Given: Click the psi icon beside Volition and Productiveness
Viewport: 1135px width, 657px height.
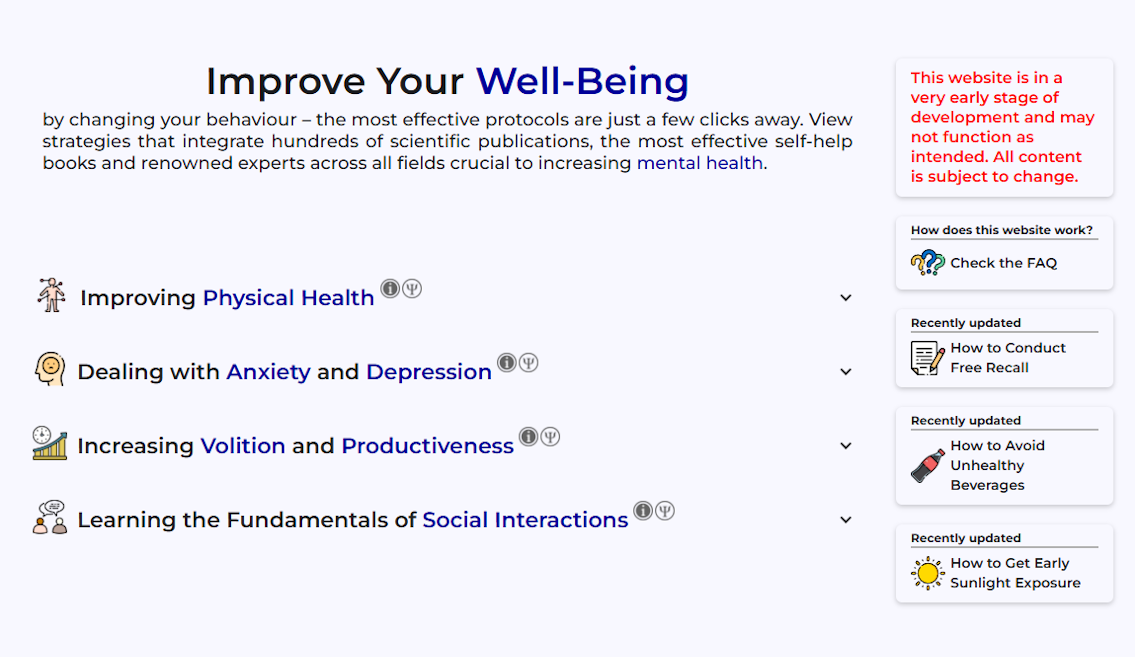Looking at the screenshot, I should click(x=550, y=436).
